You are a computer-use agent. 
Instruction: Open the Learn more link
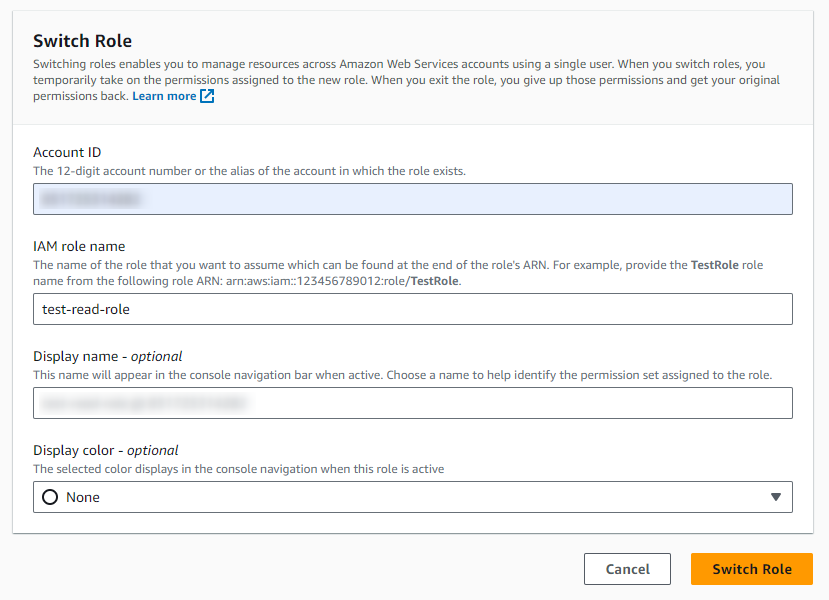pos(164,96)
